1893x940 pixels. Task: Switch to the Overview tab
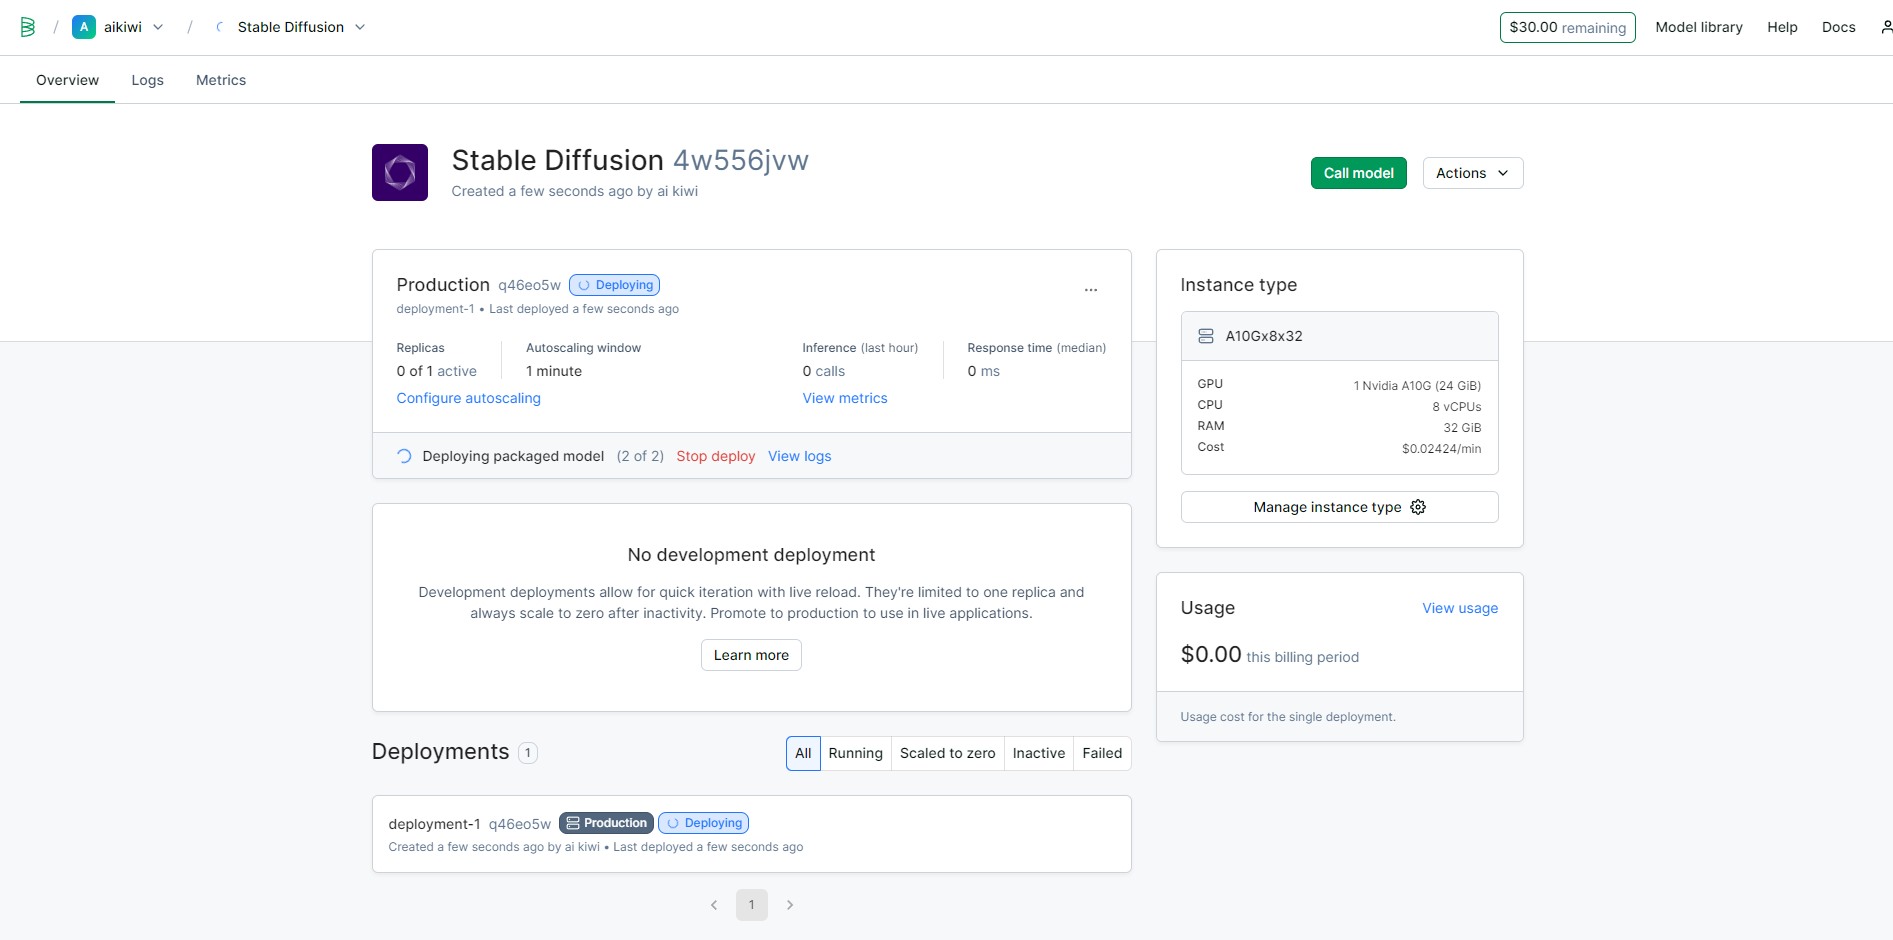point(67,80)
